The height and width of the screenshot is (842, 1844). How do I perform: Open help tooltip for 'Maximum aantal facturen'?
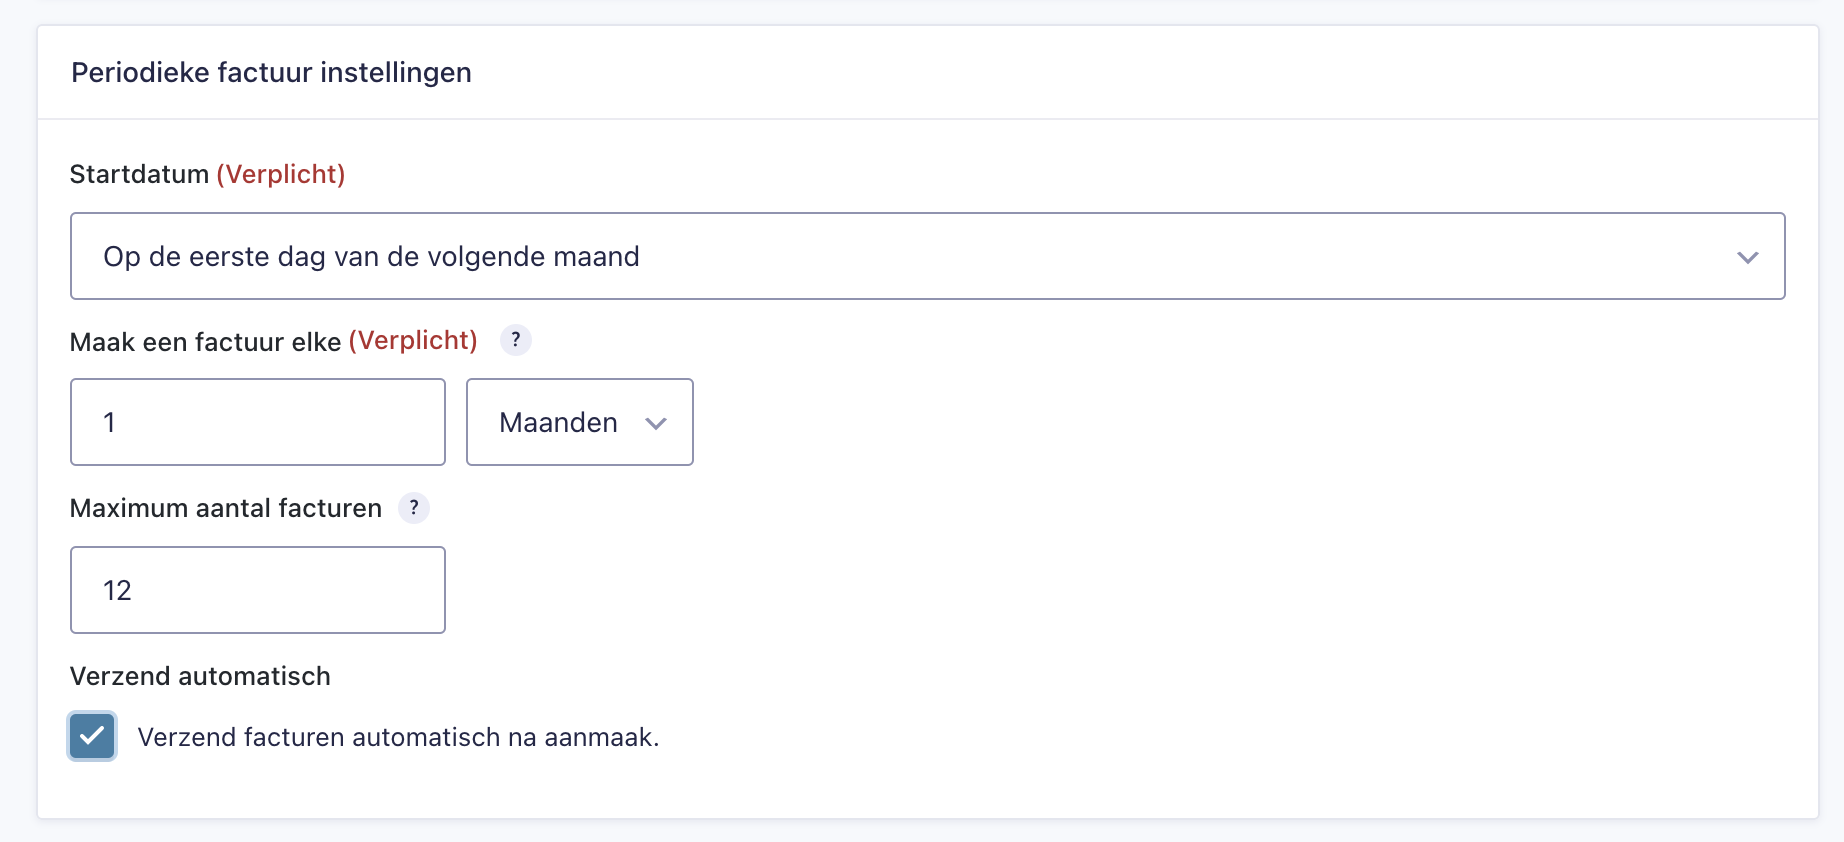click(x=414, y=508)
